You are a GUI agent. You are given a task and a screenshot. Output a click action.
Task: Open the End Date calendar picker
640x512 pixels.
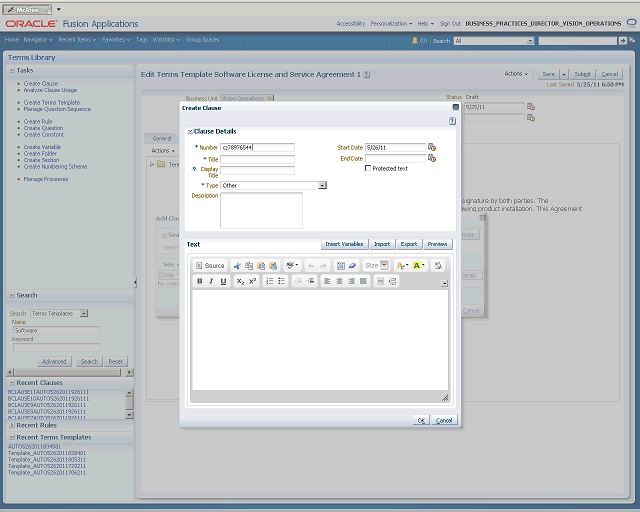432,158
